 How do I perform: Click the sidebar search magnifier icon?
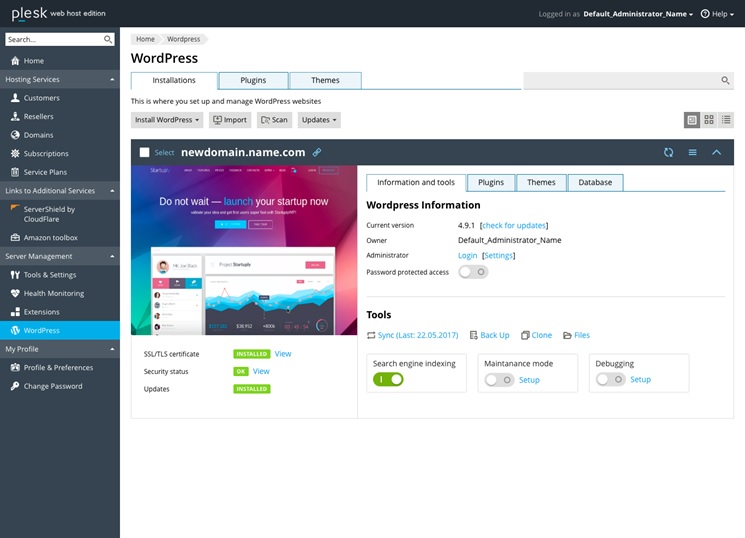(x=108, y=39)
